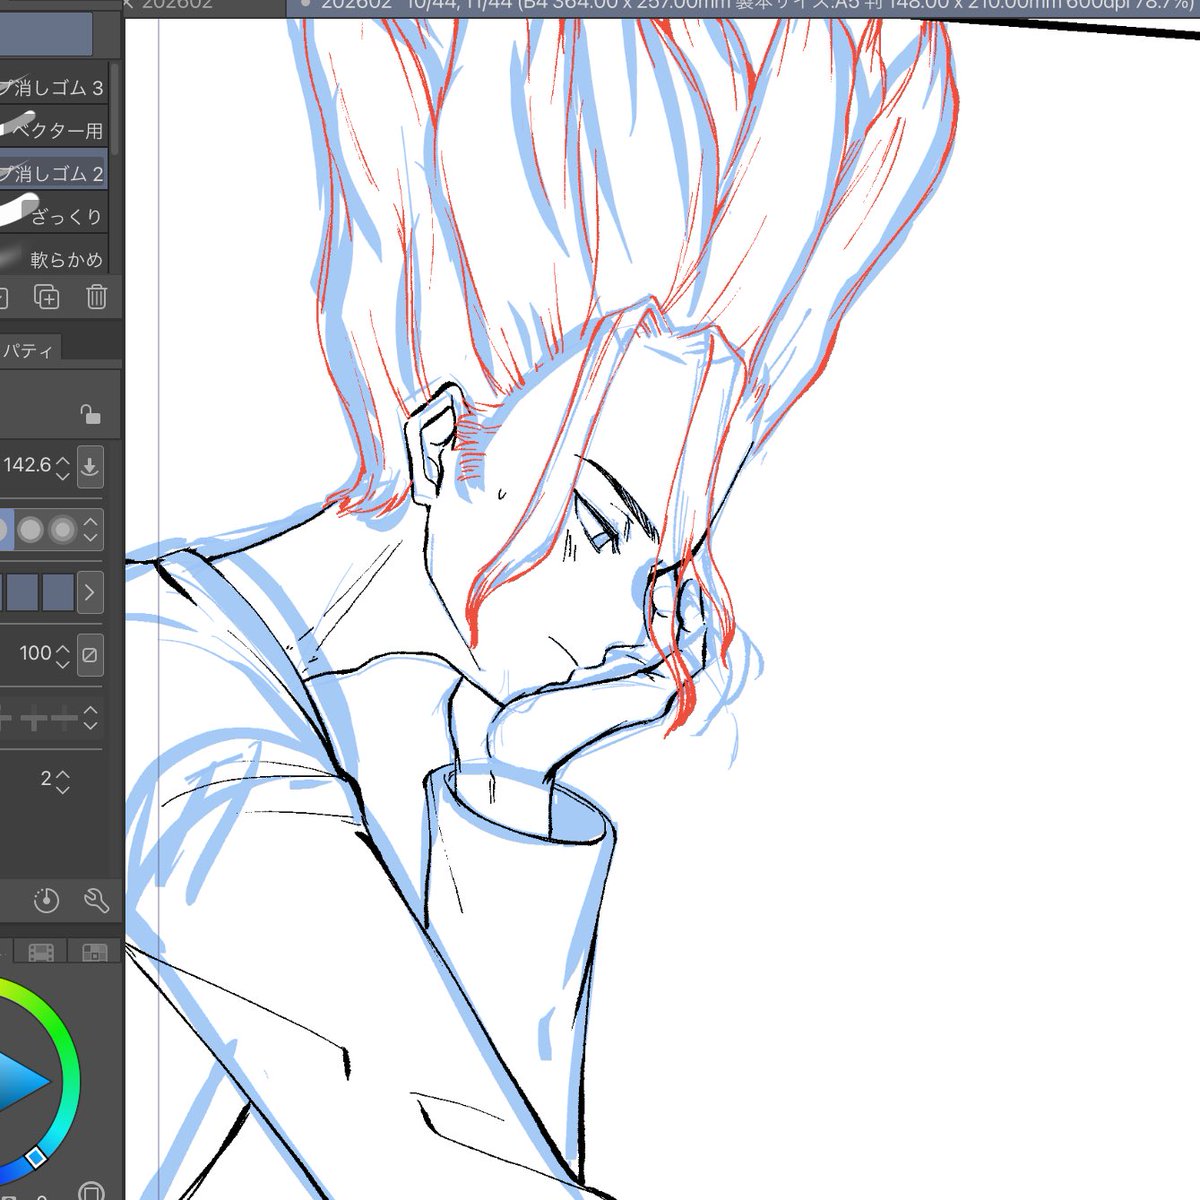
Task: Select the 軟らかめ sub tool
Action: click(54, 257)
